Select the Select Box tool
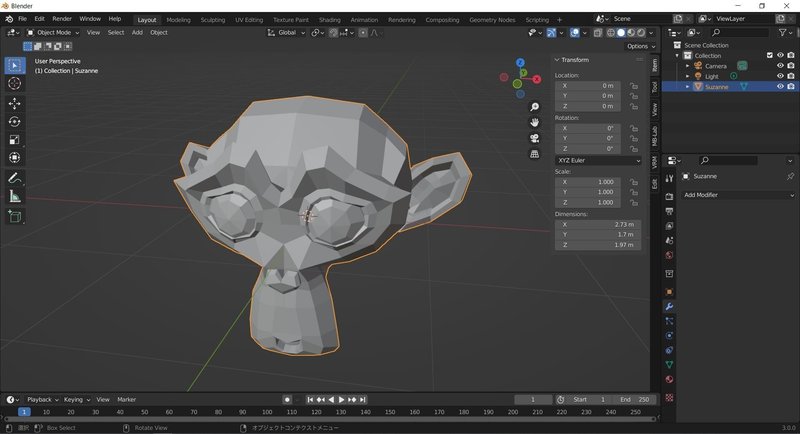The height and width of the screenshot is (434, 800). tap(15, 65)
